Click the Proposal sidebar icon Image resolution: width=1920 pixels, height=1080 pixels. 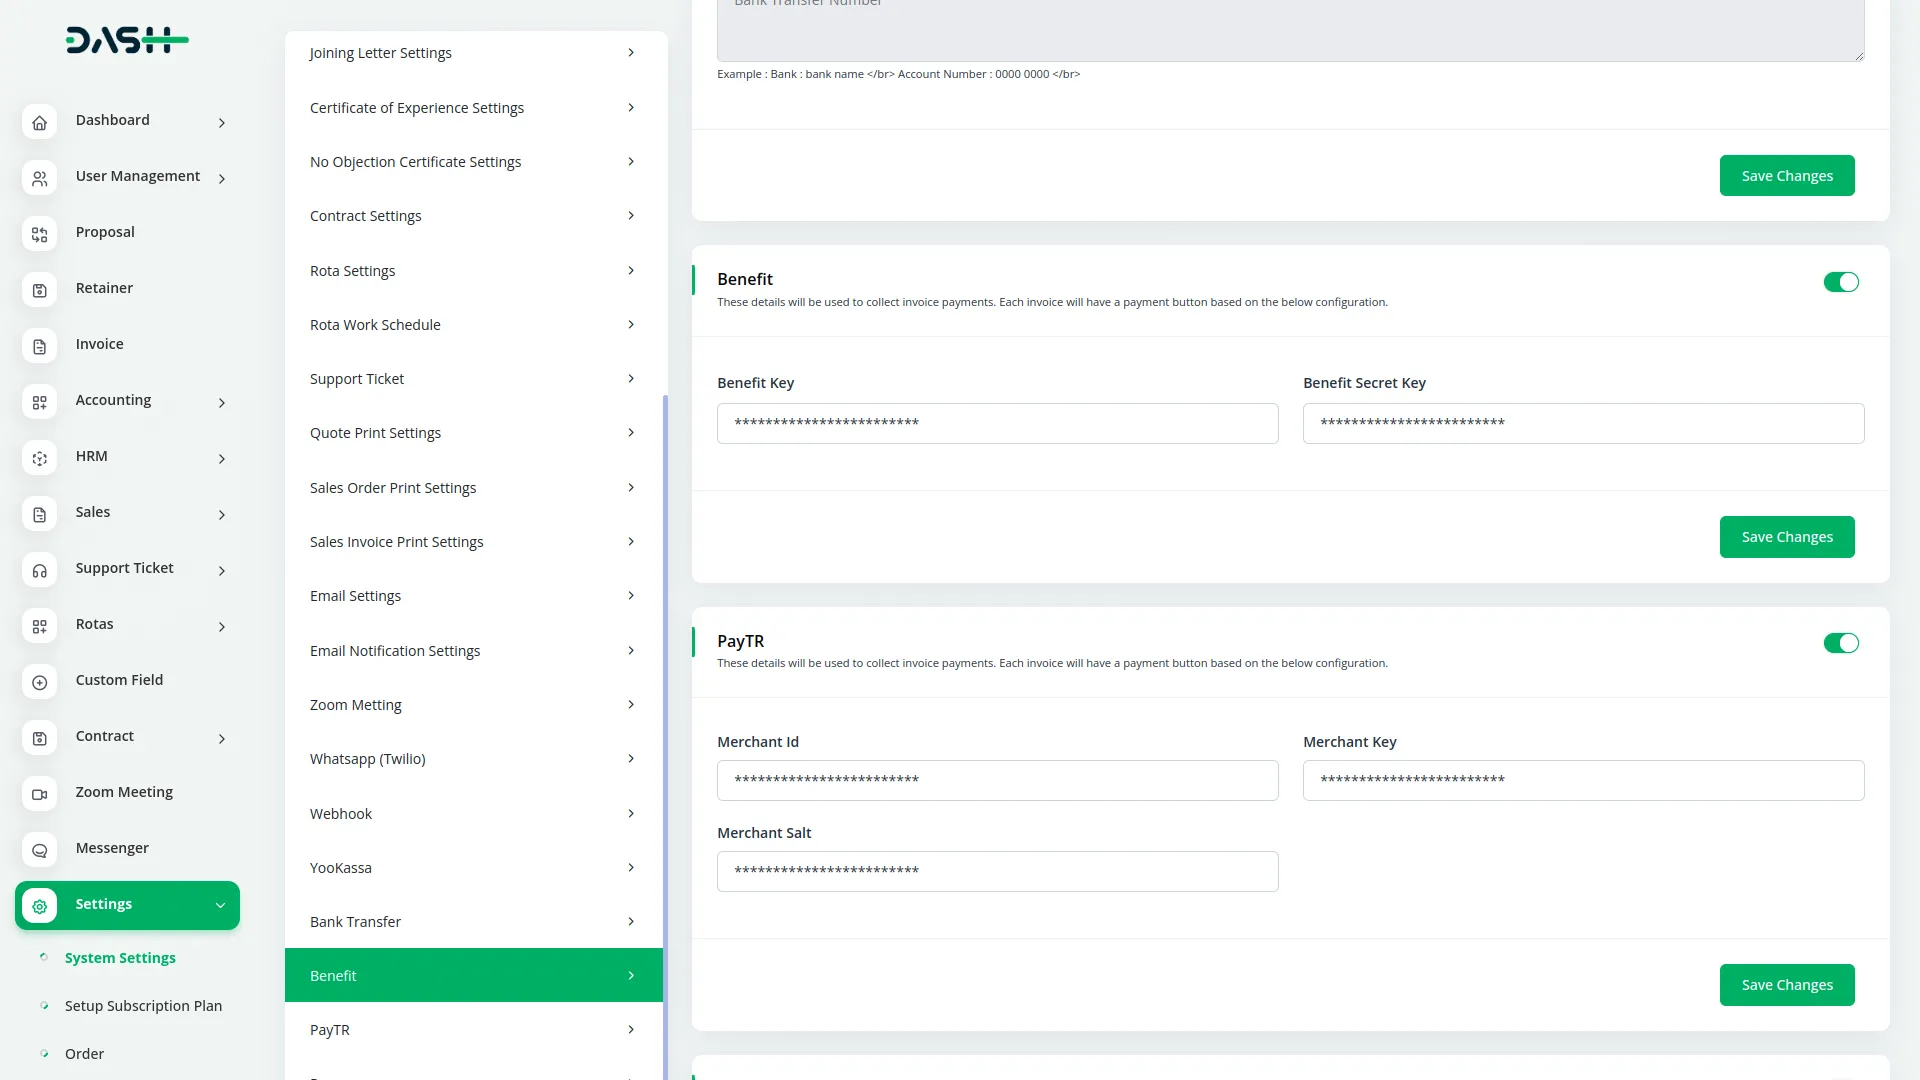(x=39, y=234)
